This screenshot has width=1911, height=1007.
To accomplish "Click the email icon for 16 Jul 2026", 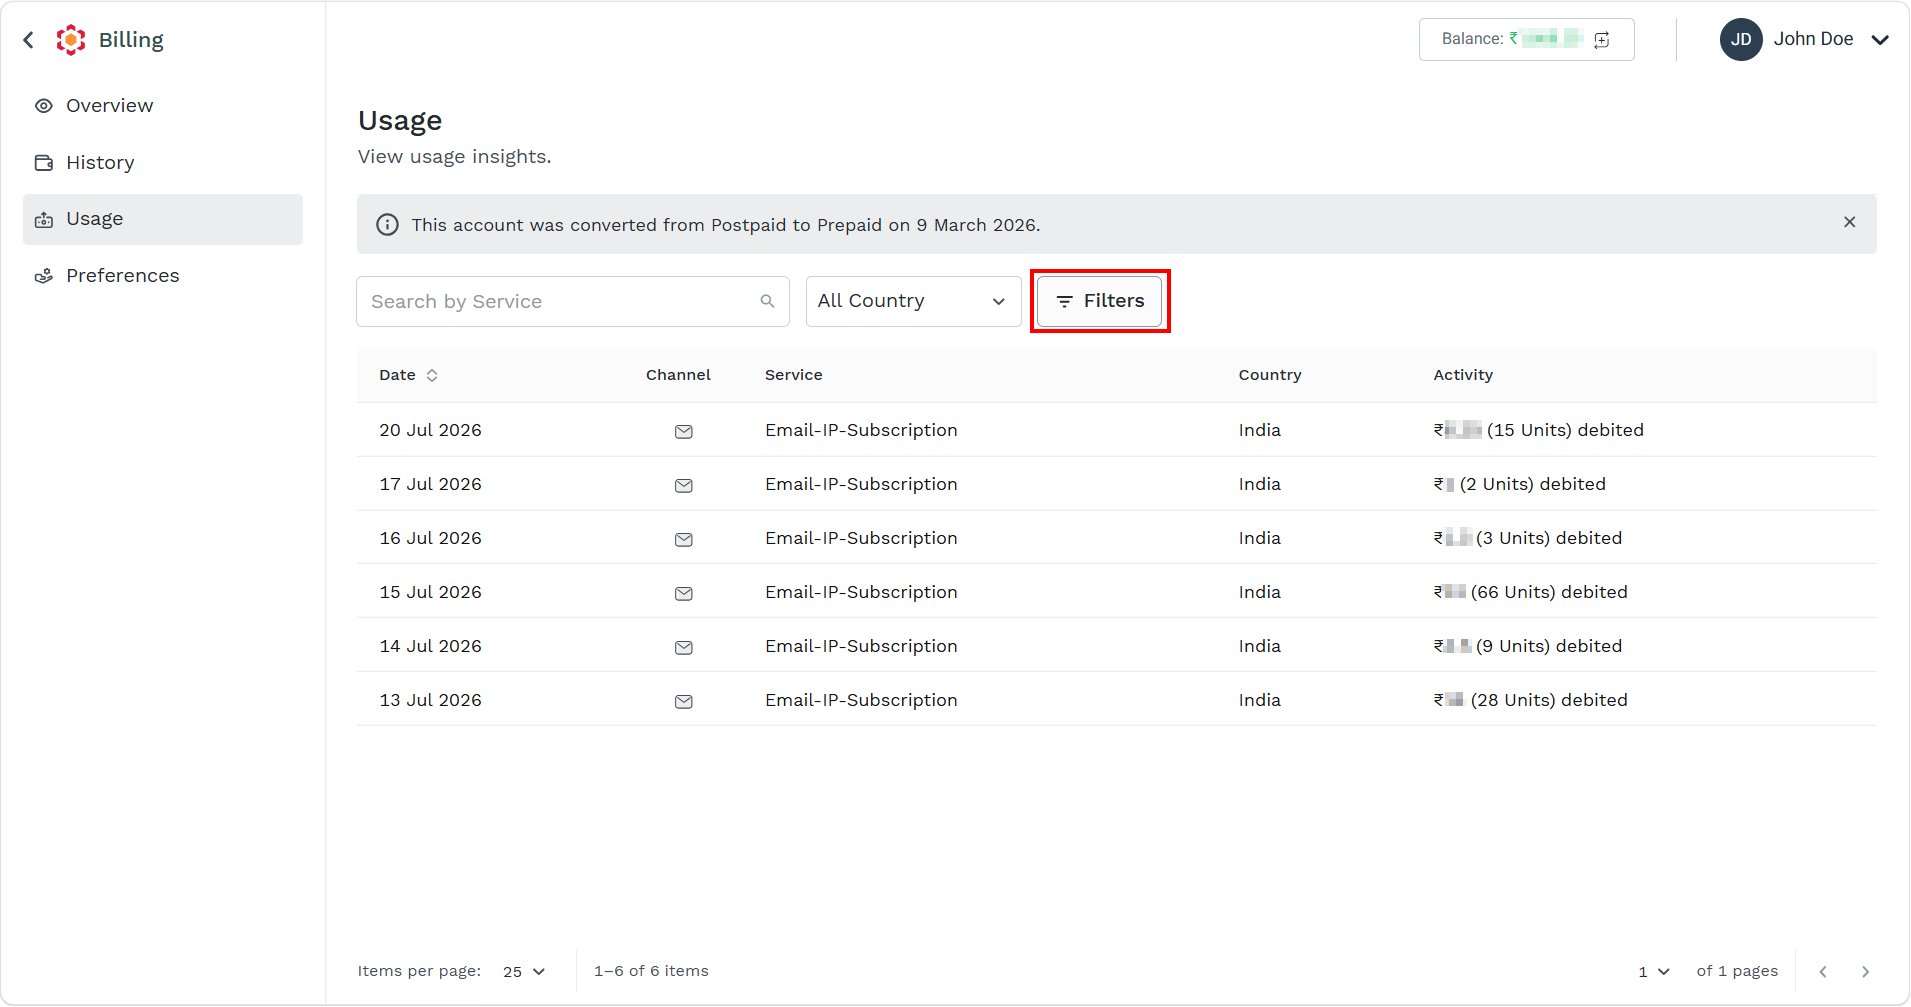I will 684,540.
